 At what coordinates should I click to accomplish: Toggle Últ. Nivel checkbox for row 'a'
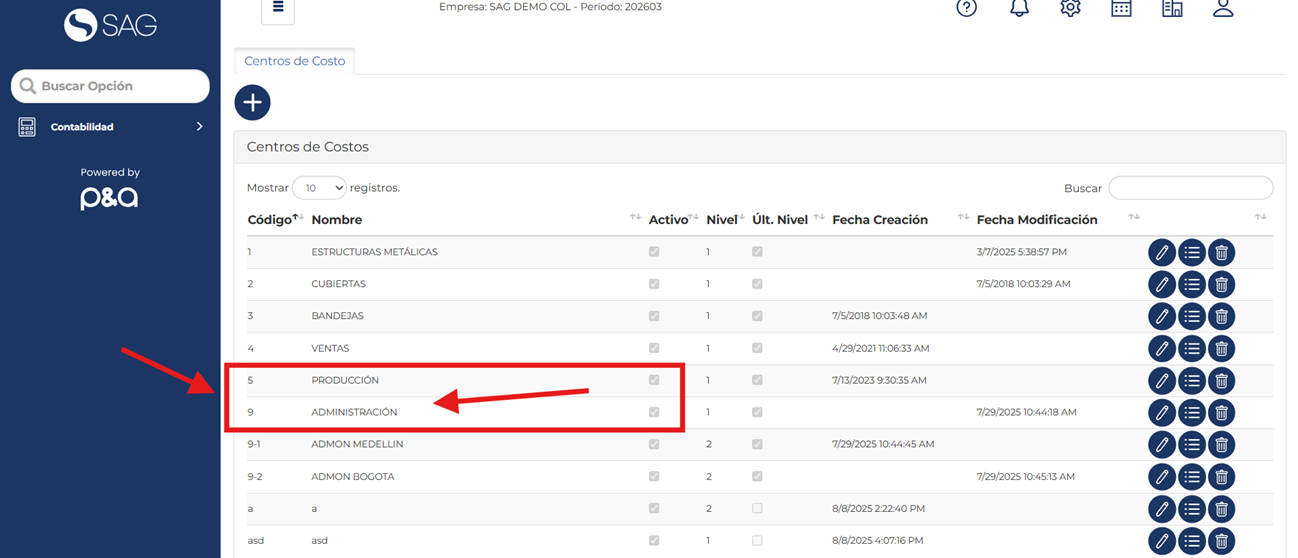[757, 509]
